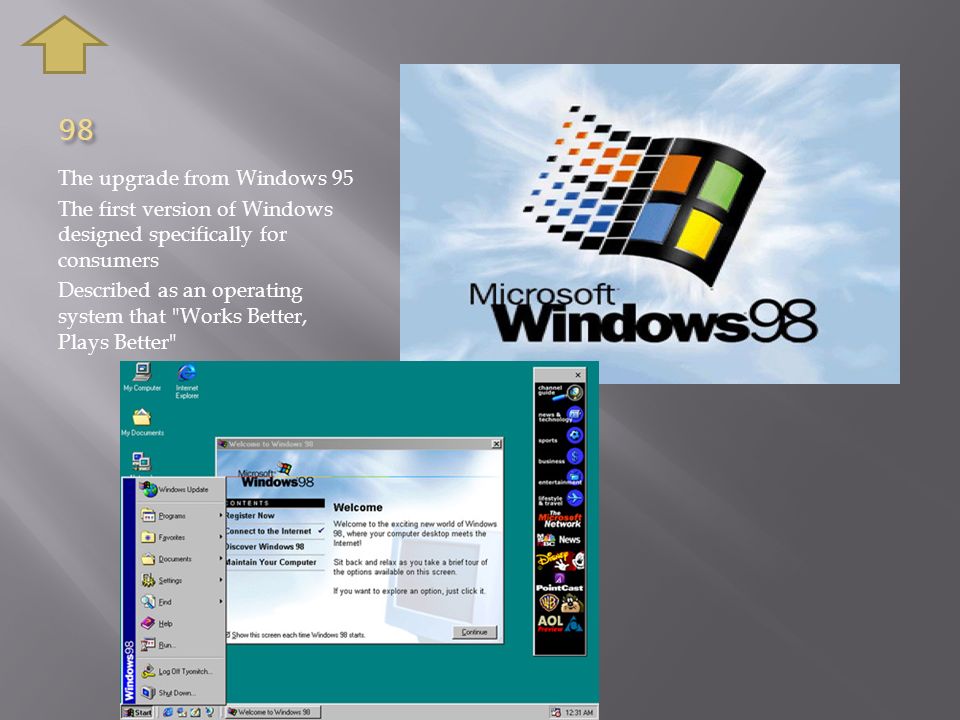Click the Continue button
Image resolution: width=960 pixels, height=720 pixels.
[474, 632]
